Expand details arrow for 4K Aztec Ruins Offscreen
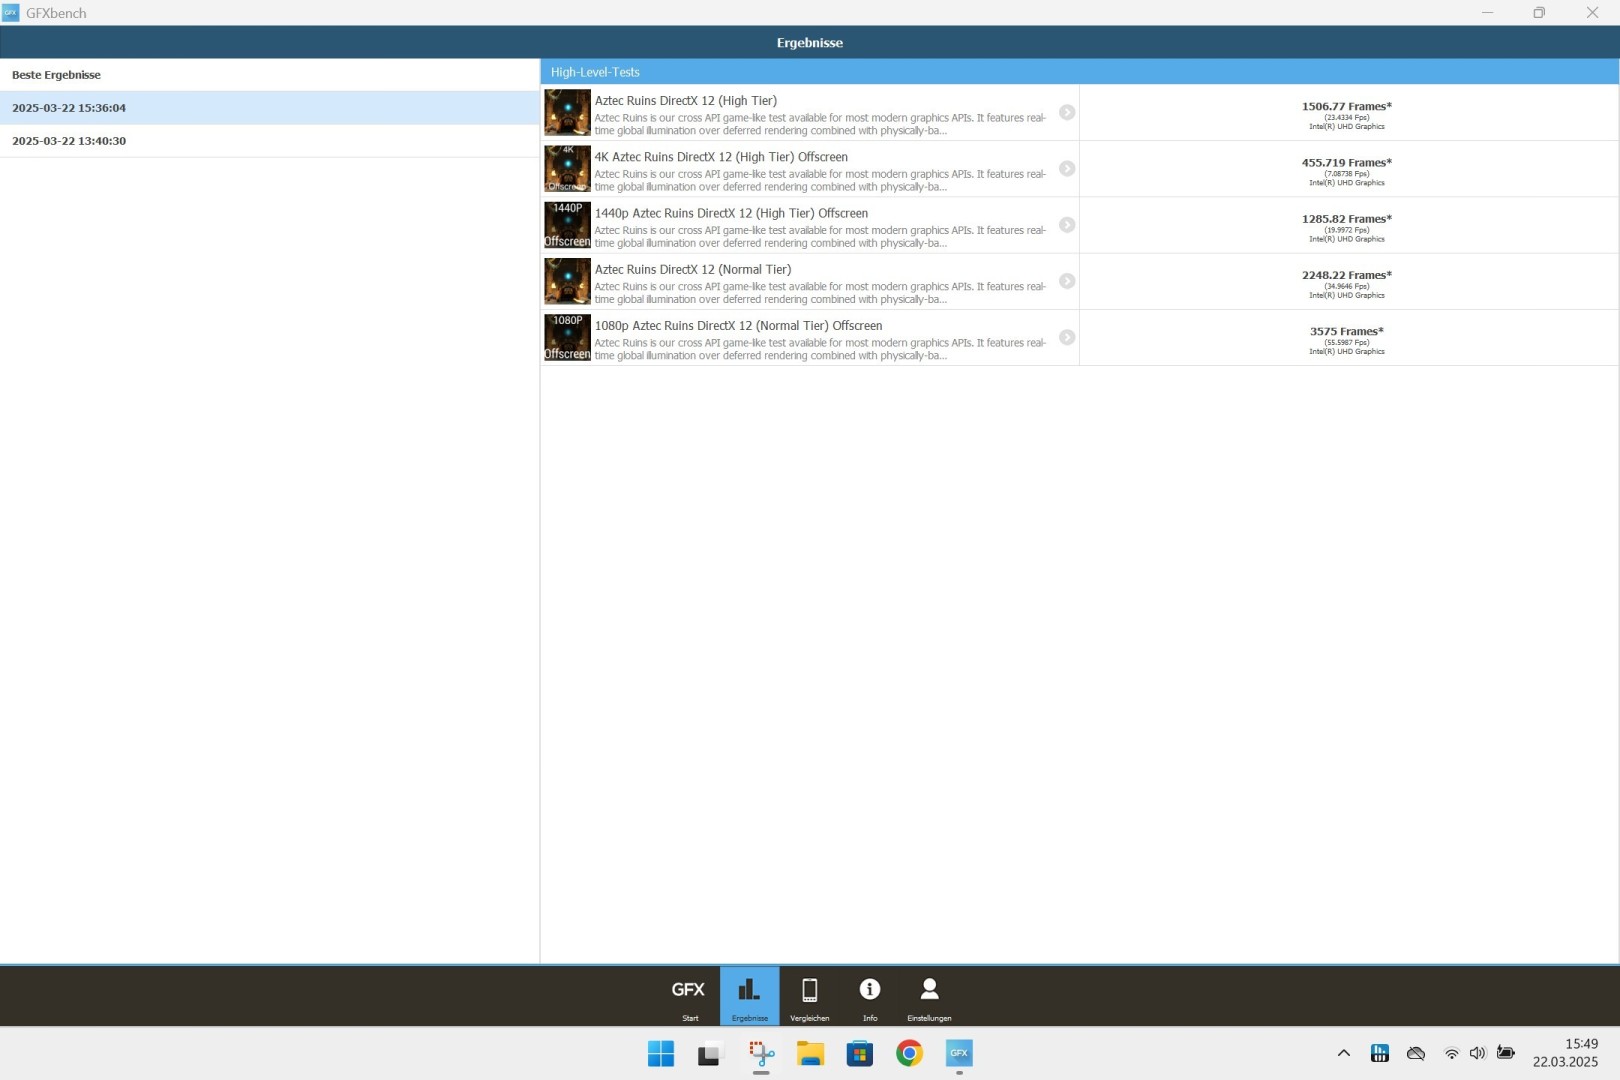 point(1067,169)
